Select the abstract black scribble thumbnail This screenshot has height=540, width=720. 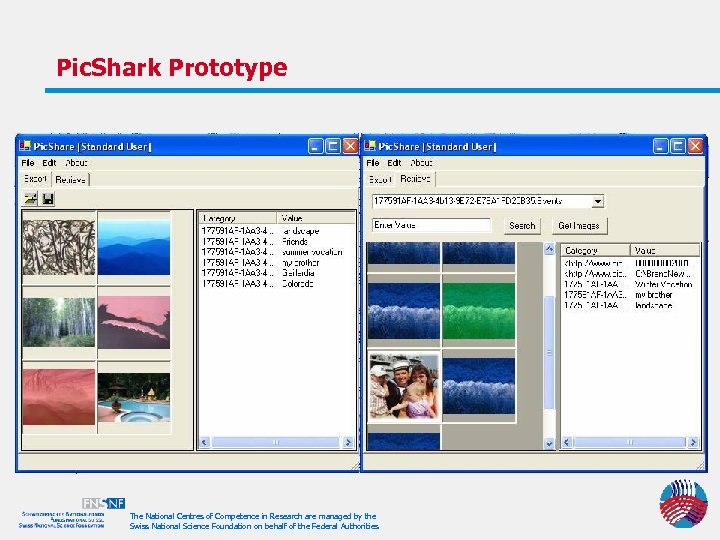pos(59,248)
